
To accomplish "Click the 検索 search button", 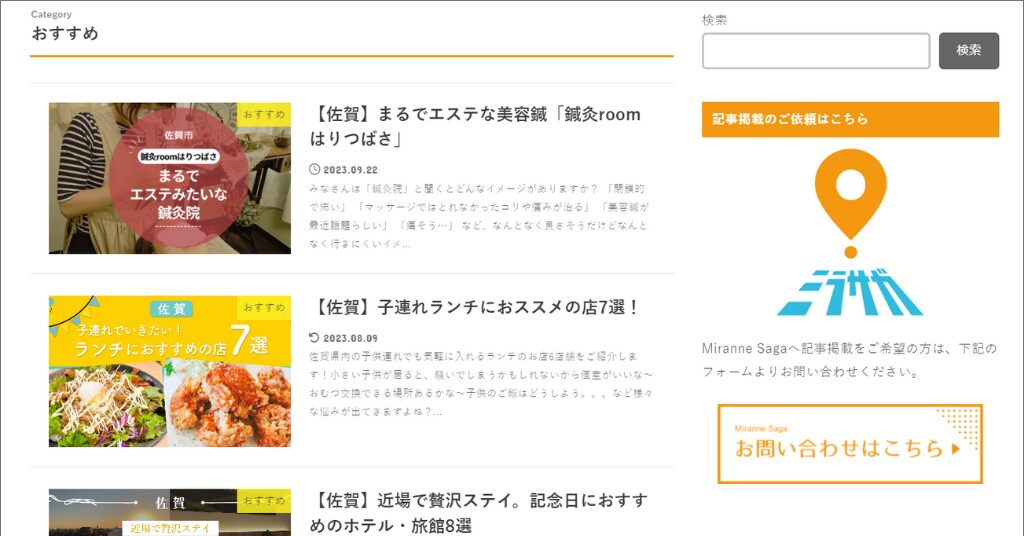I will (x=968, y=50).
